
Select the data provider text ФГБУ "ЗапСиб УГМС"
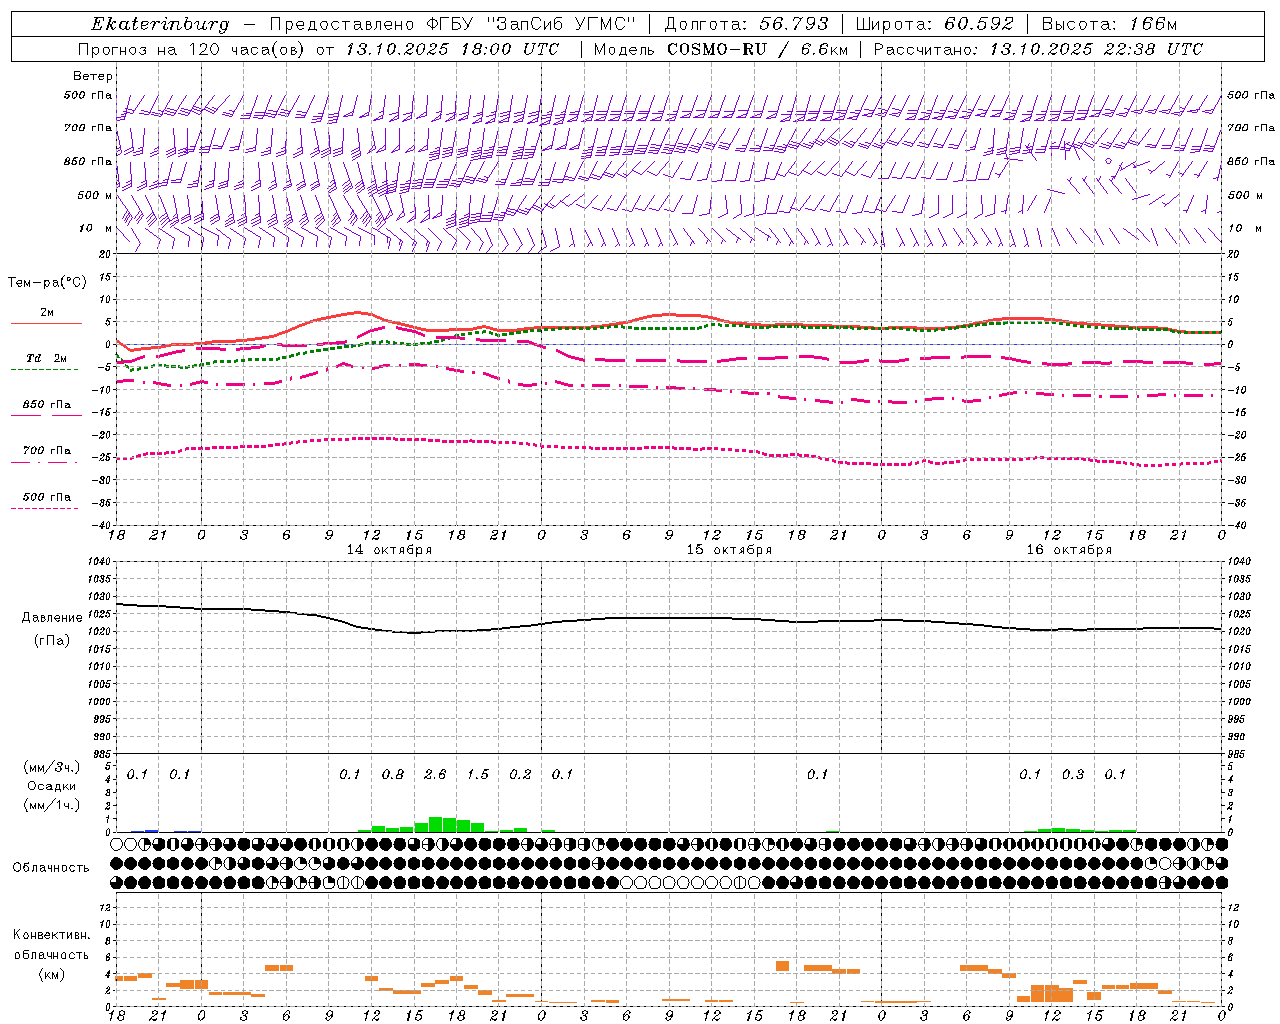click(532, 24)
